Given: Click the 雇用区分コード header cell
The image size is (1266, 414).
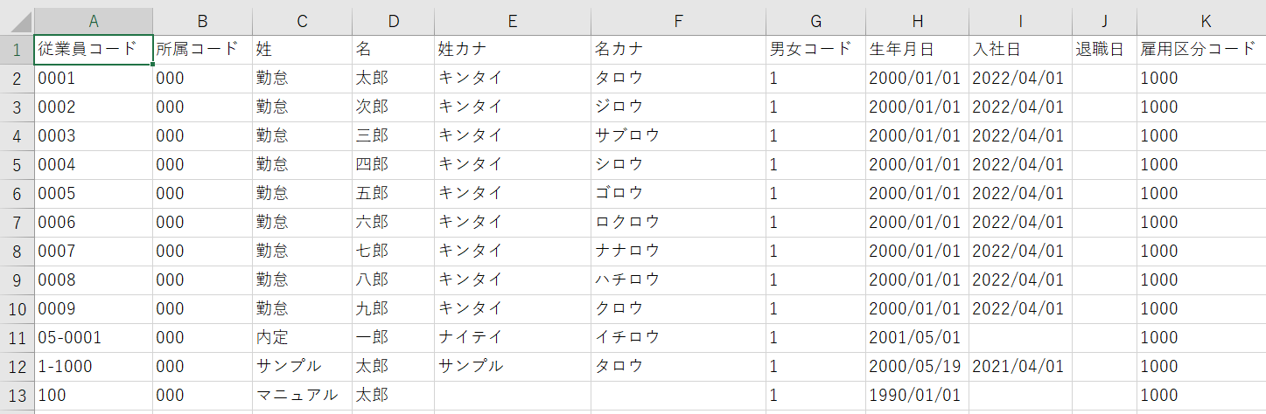Looking at the screenshot, I should coord(1200,50).
